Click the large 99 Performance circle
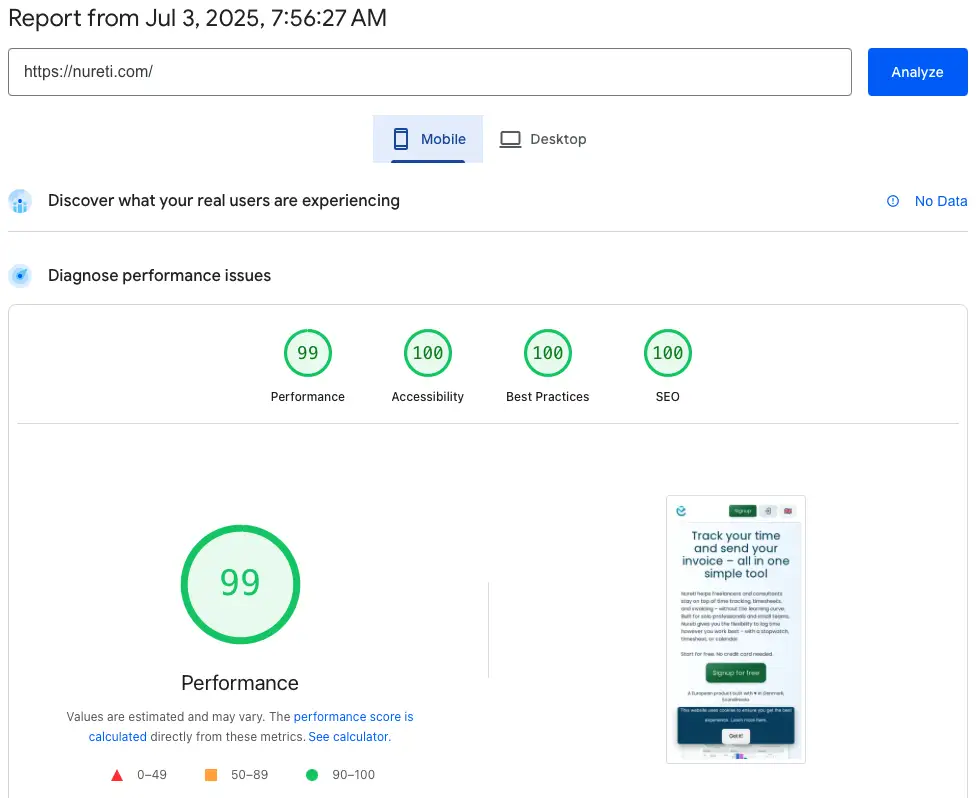 tap(240, 584)
